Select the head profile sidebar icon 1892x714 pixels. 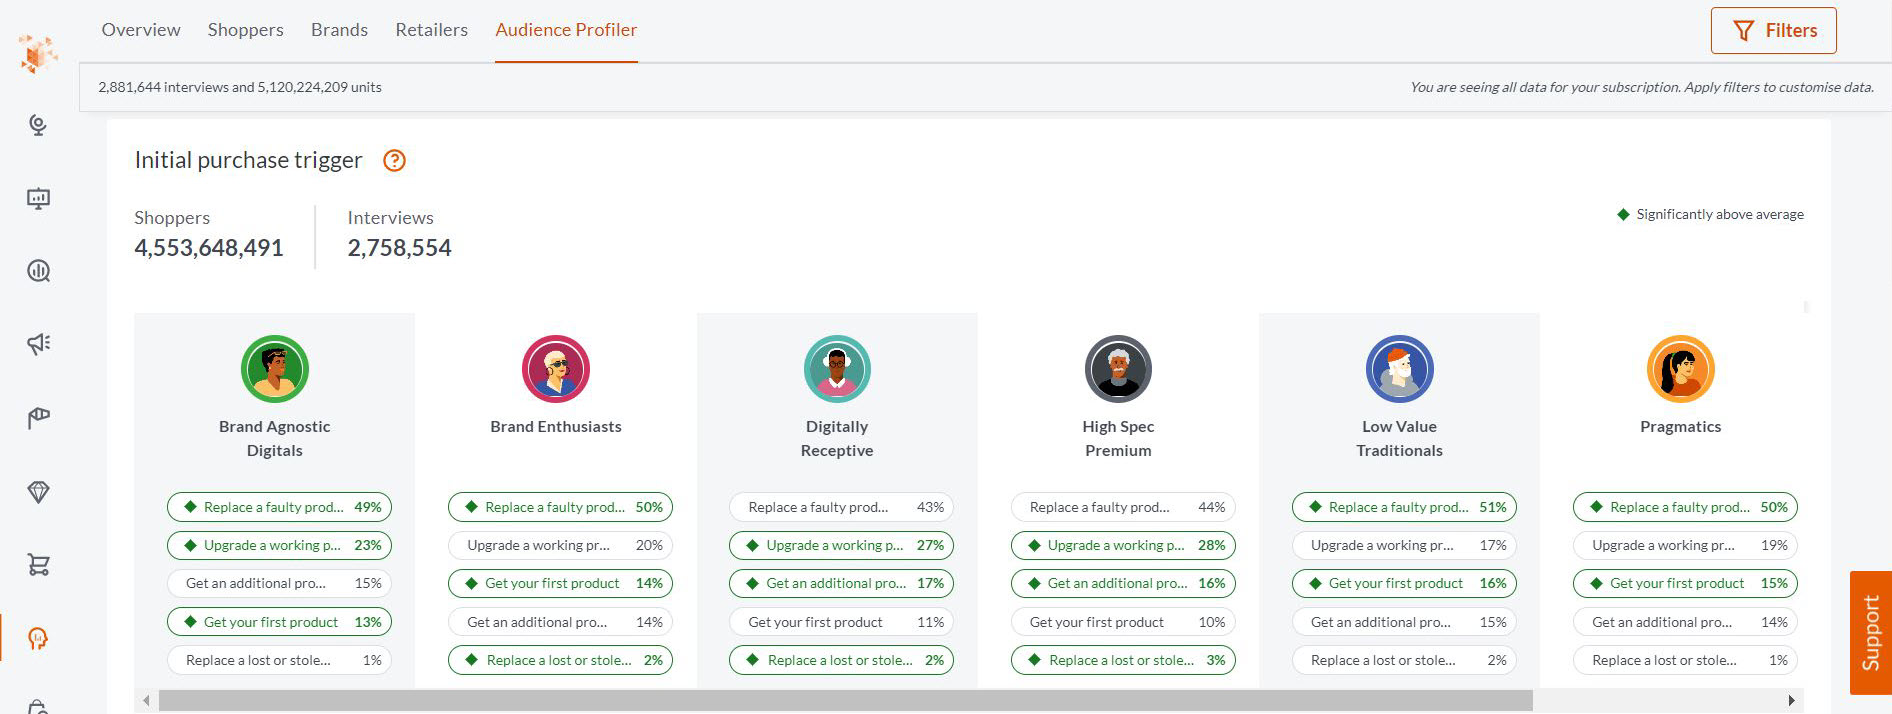coord(38,638)
